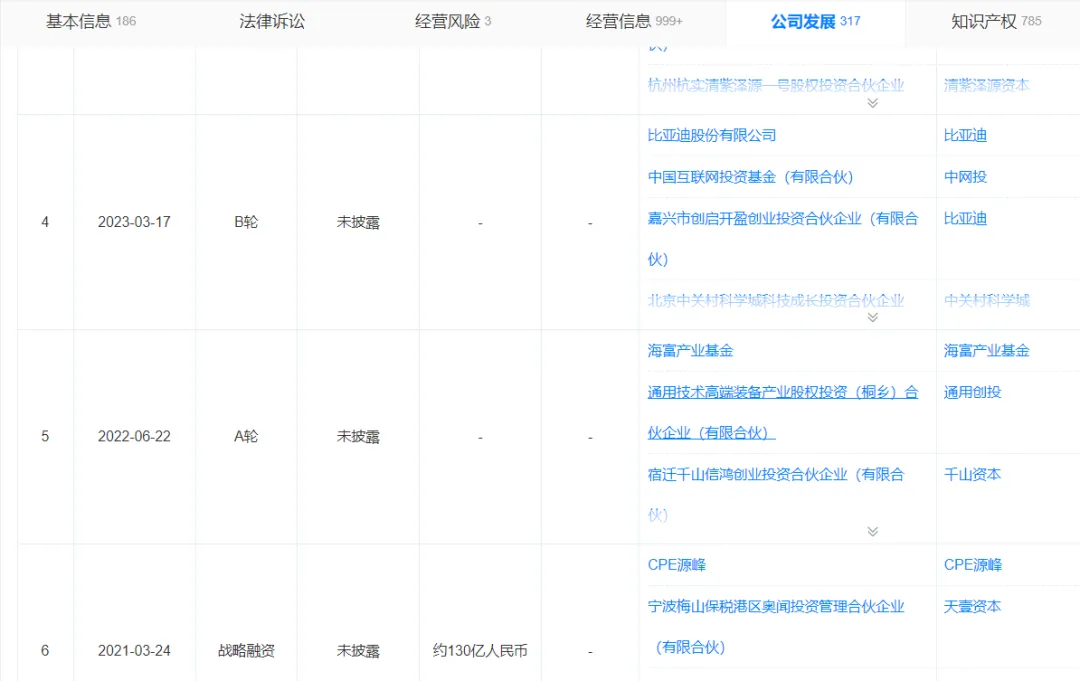This screenshot has width=1080, height=681.
Task: Open 北京中关村科学城科技成长投资合伙企业 link
Action: (776, 300)
